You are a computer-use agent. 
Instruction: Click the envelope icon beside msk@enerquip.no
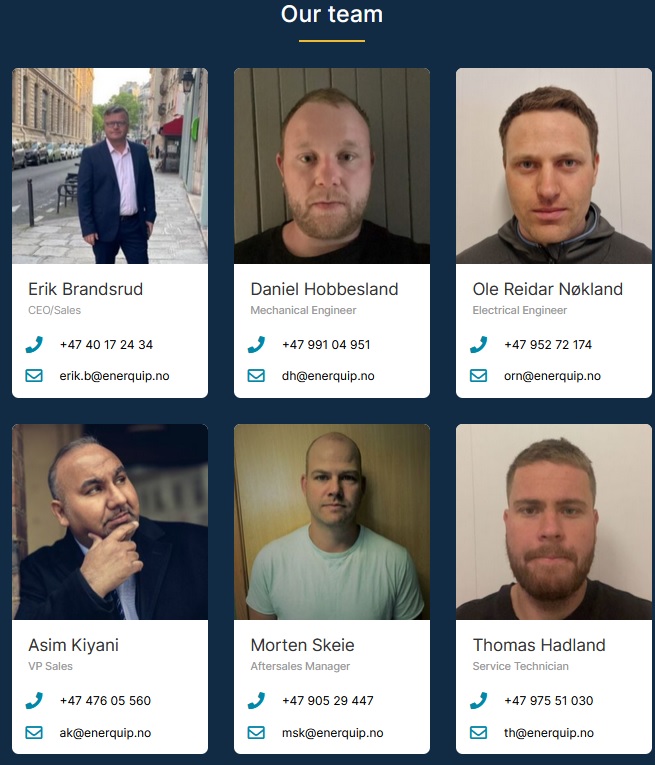tap(256, 732)
